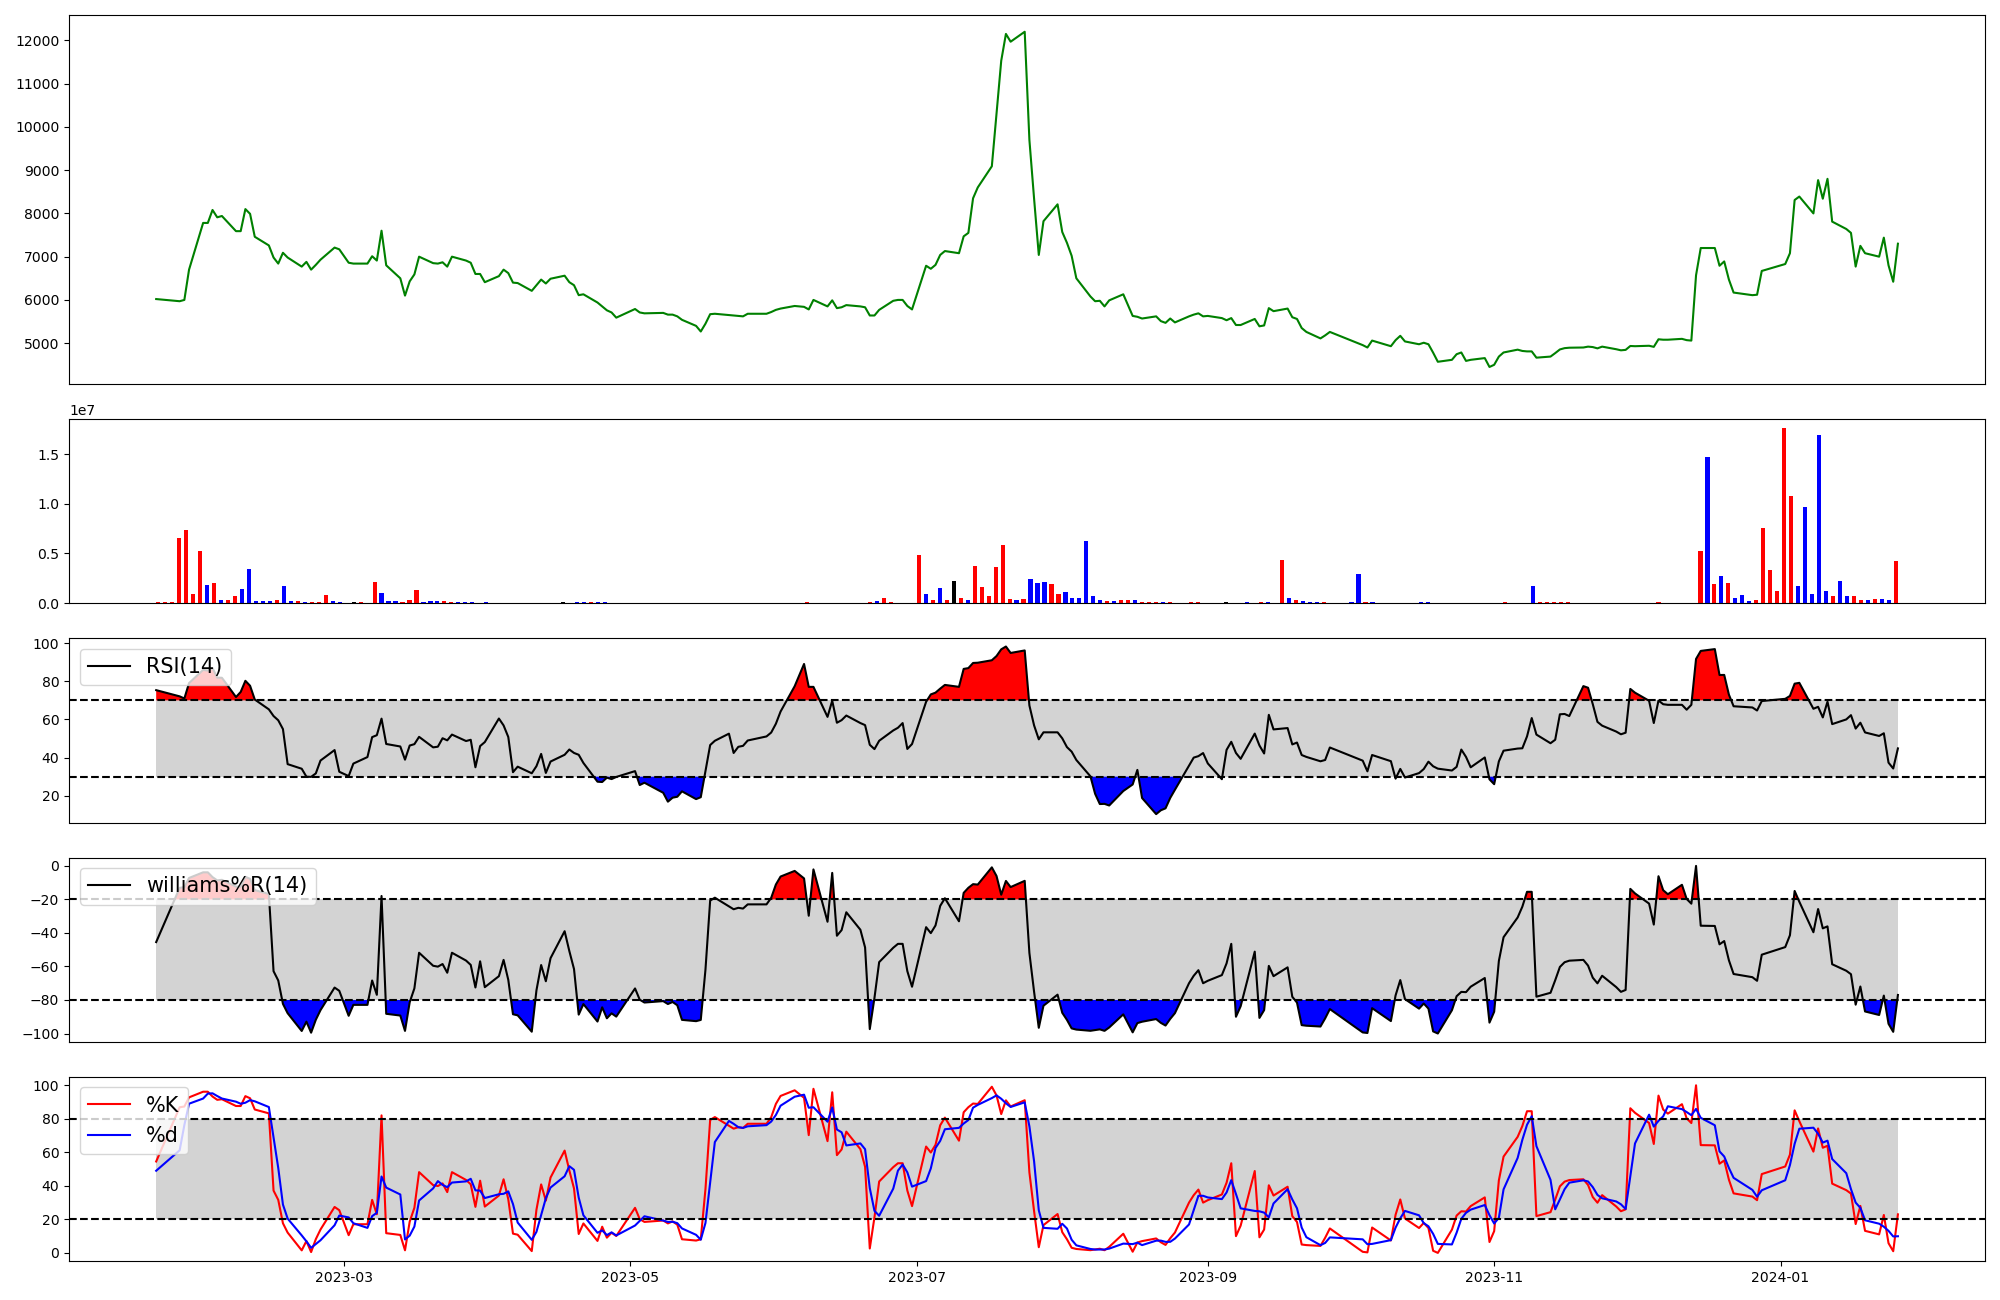The height and width of the screenshot is (1300, 2000).
Task: Click the tallest blue volume bar near 2024-01
Action: pos(1819,518)
